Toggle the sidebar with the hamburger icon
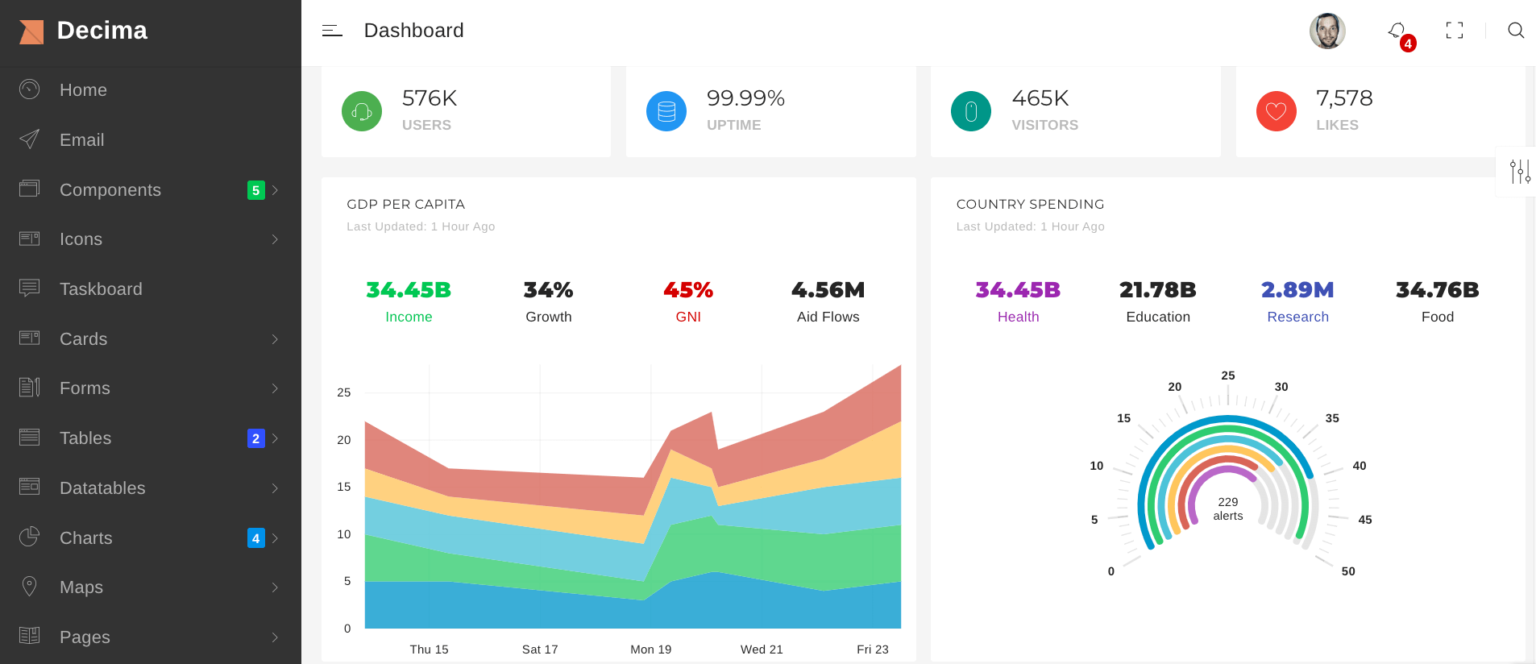This screenshot has height=664, width=1536. [x=331, y=30]
